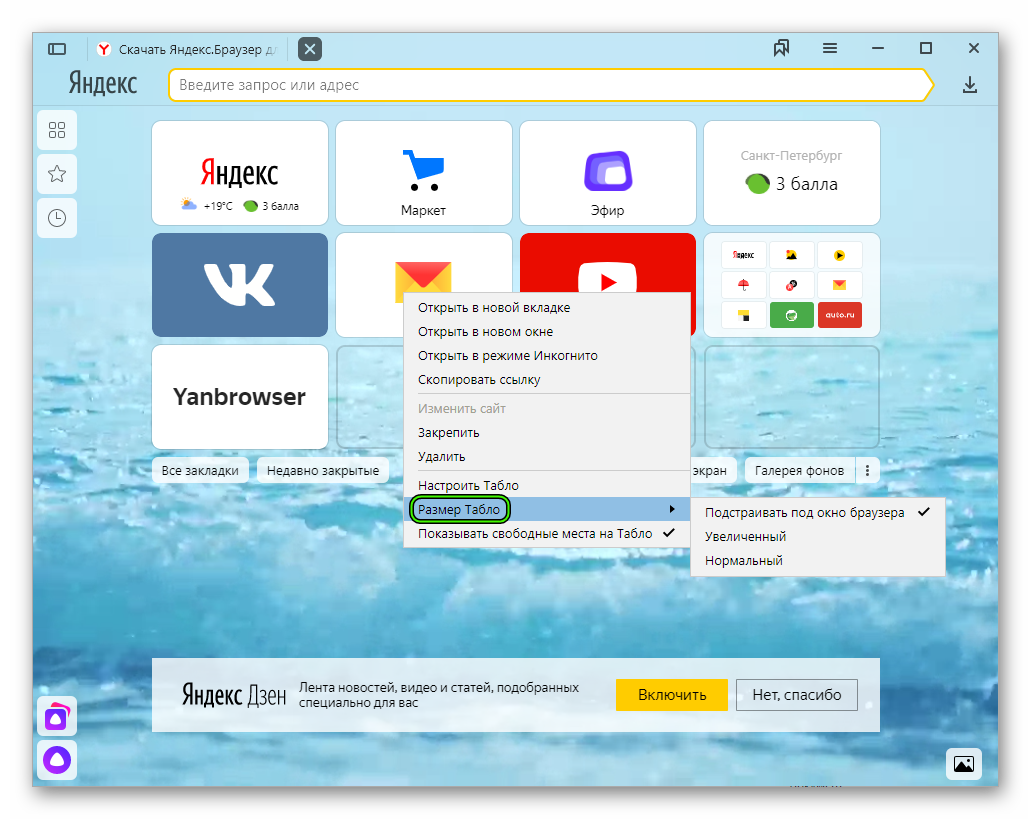Open the history clock sidebar icon

coord(57,218)
